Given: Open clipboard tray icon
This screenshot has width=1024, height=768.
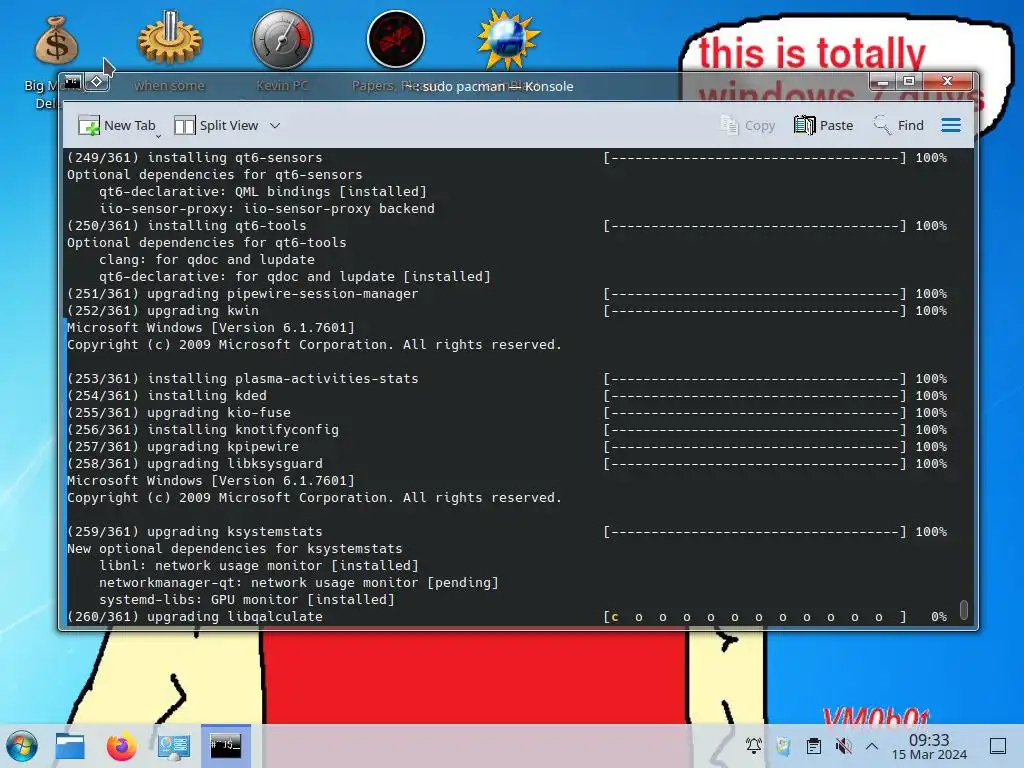Looking at the screenshot, I should (814, 746).
